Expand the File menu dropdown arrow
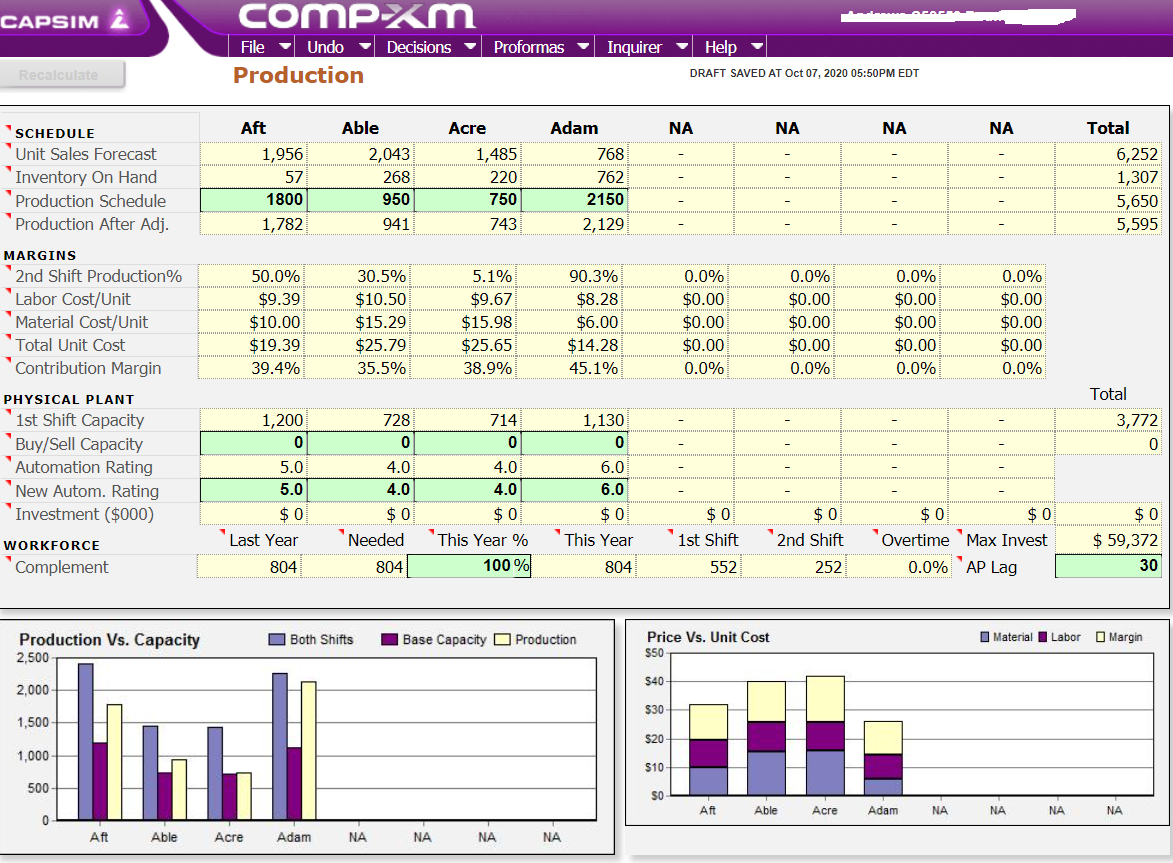 (x=285, y=46)
